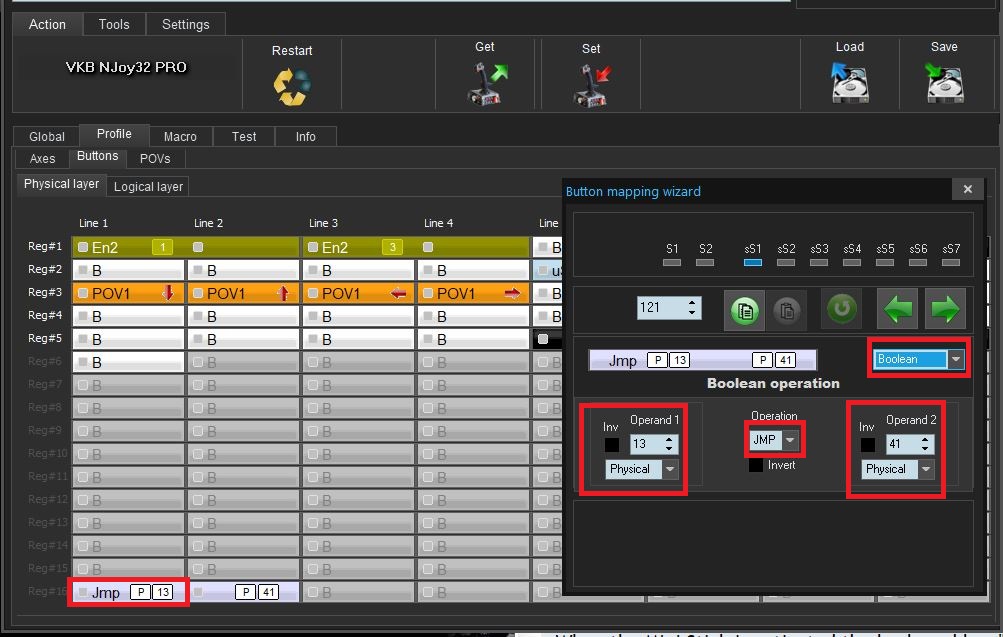Toggle the Inv checkbox for Operand 1
Screen dimensions: 1003x637
coord(612,445)
